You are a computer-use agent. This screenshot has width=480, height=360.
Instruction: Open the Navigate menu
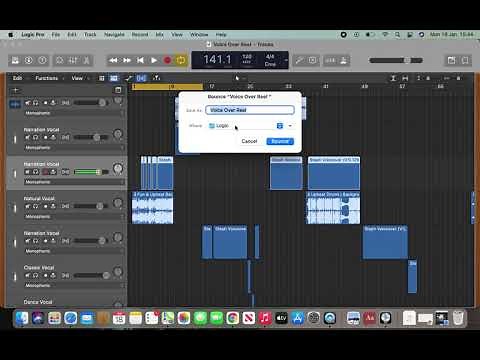[114, 34]
